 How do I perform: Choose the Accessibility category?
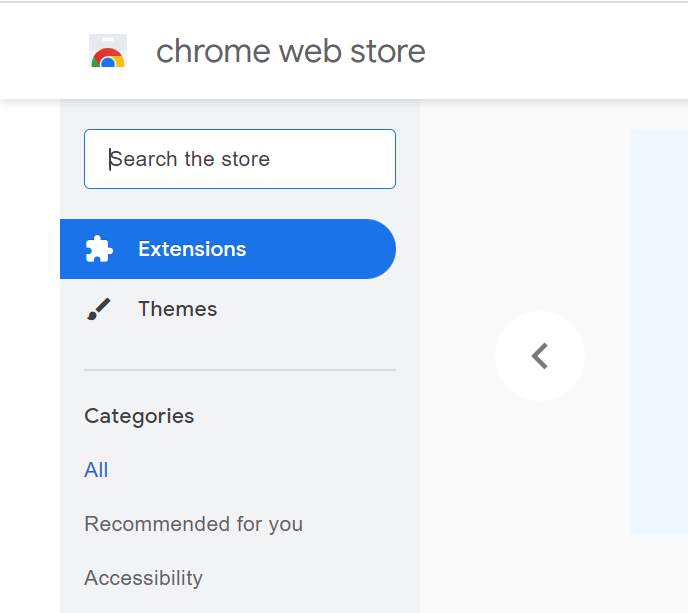coord(143,578)
